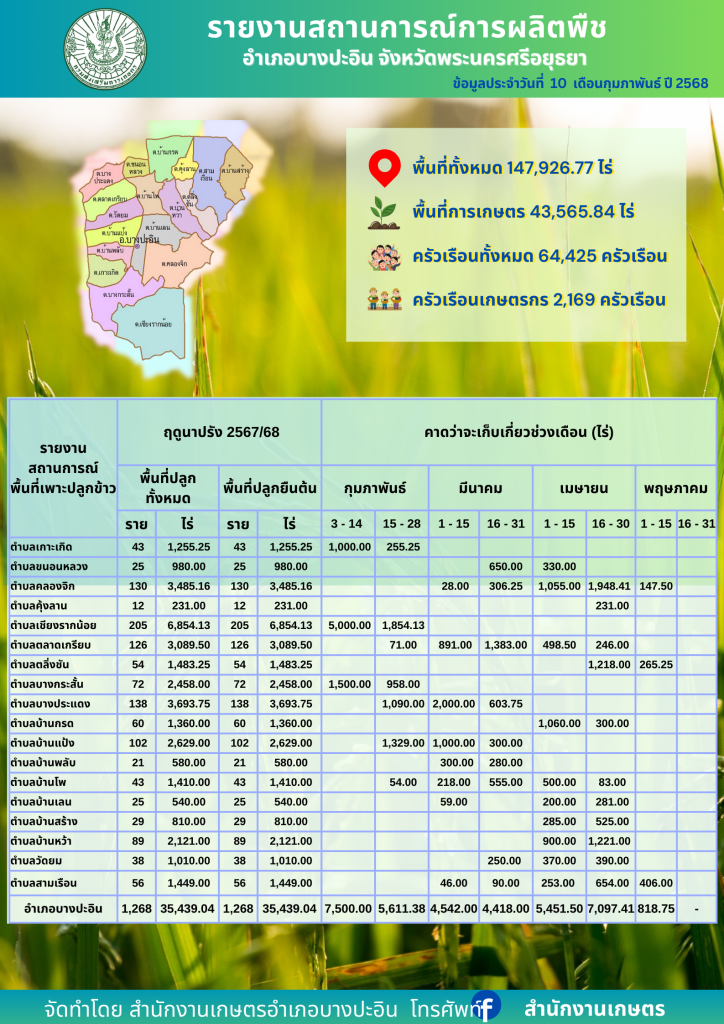Click the Facebook icon in the footer
Viewport: 724px width, 1024px height.
pos(486,1006)
